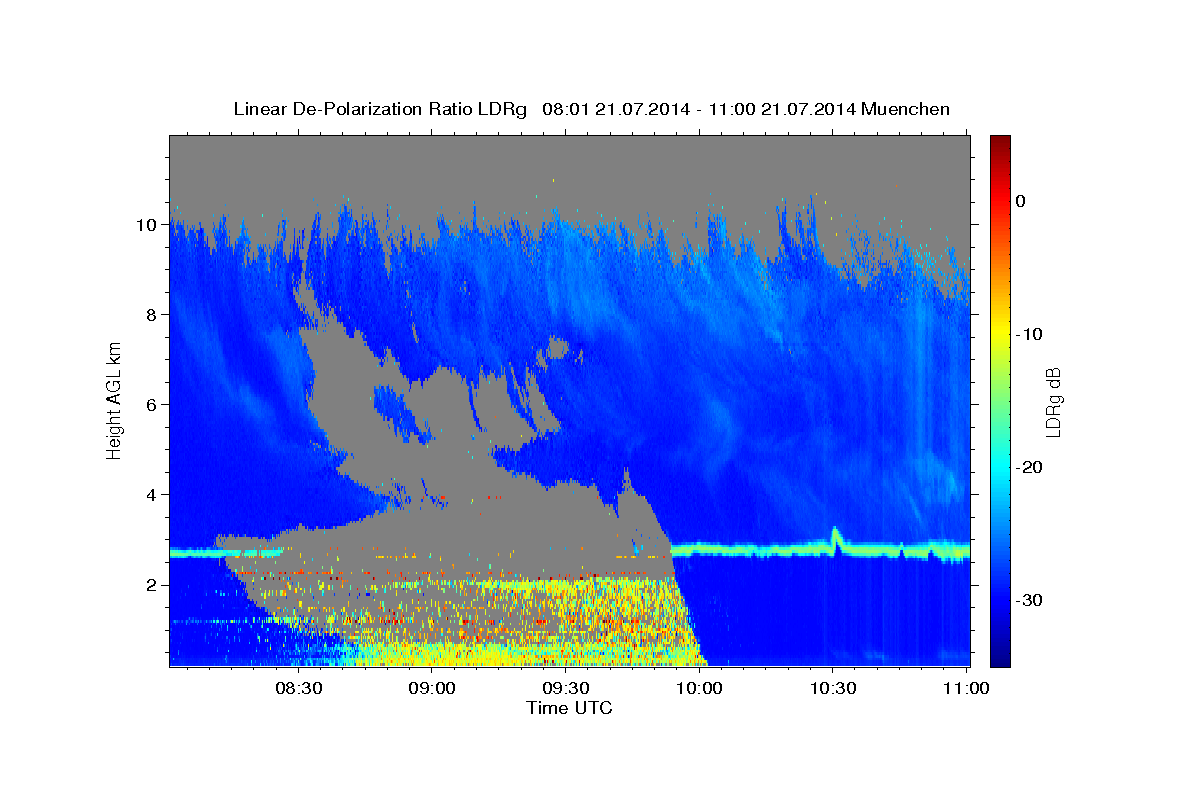The width and height of the screenshot is (1200, 800).
Task: Click the 'Time UTC' axis title
Action: pos(569,708)
